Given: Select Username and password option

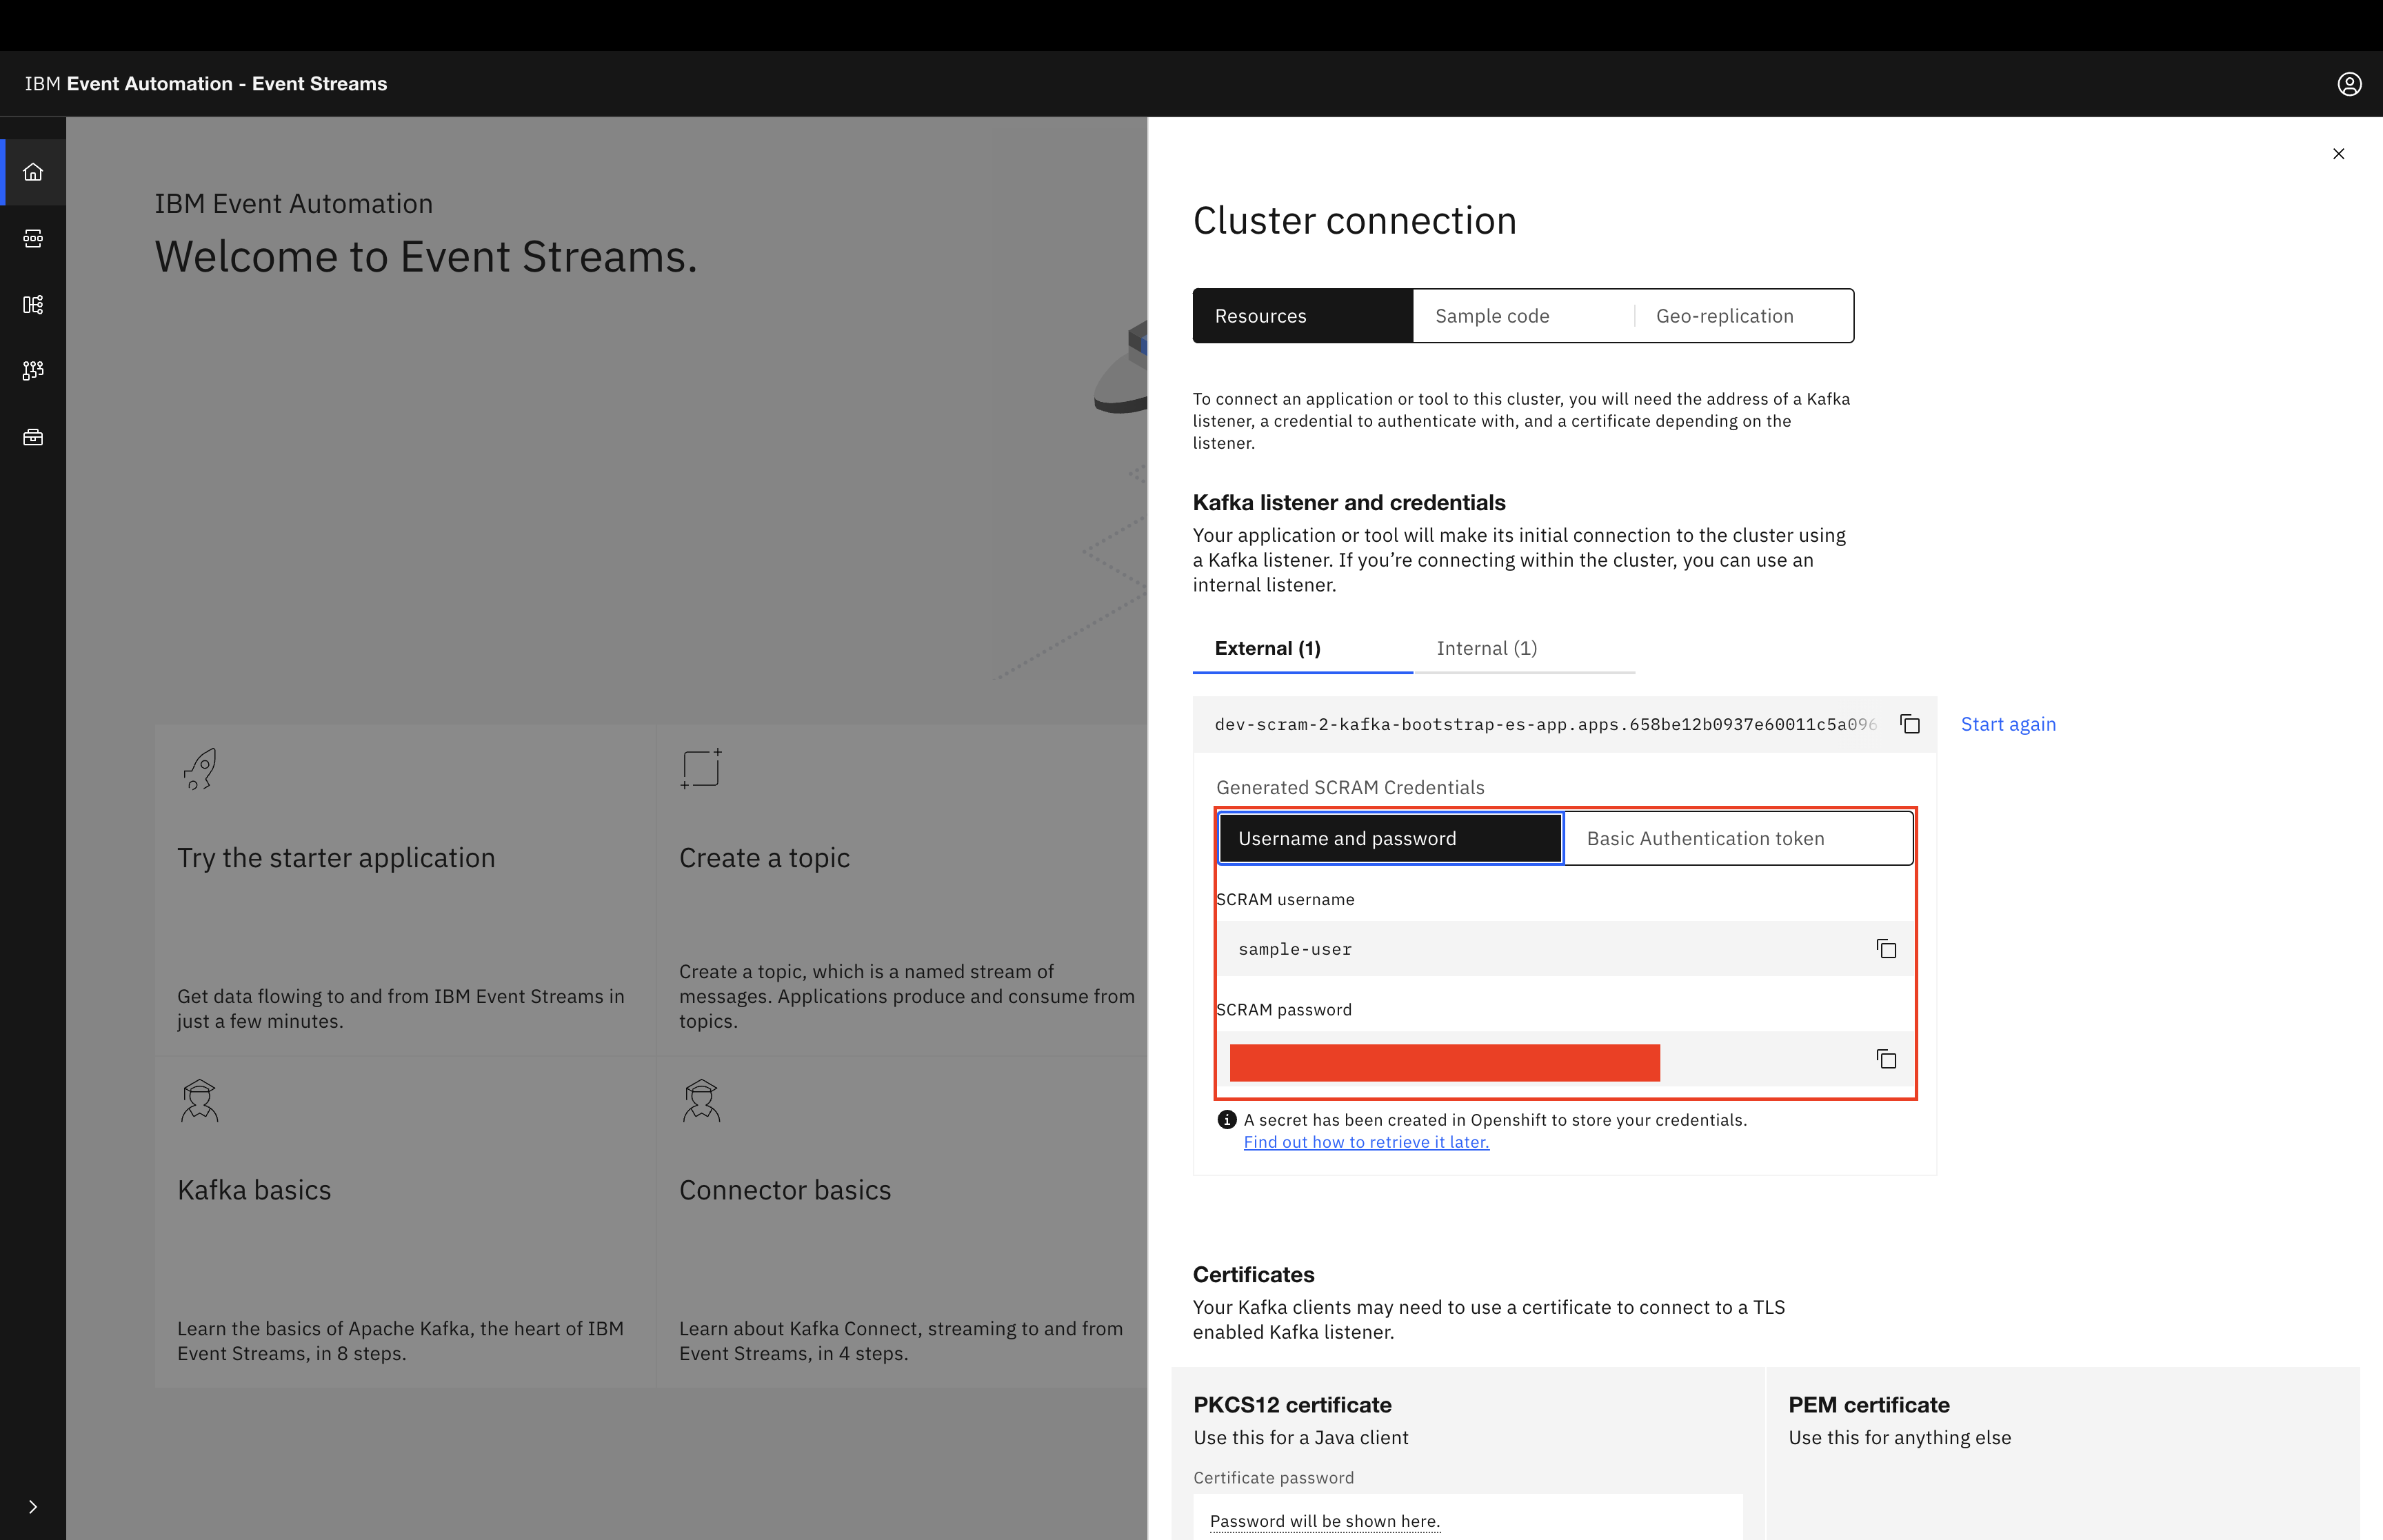Looking at the screenshot, I should [x=1390, y=838].
